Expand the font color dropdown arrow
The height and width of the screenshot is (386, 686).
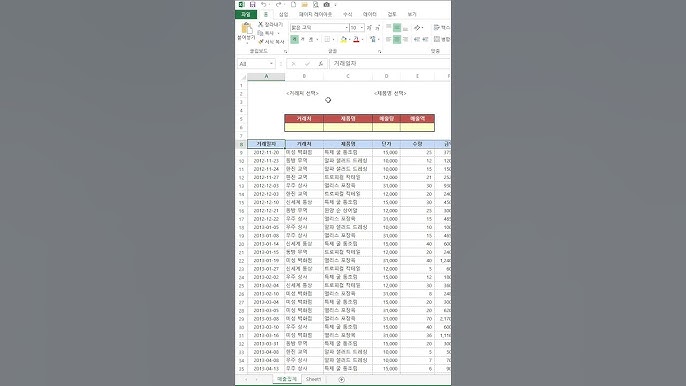tap(362, 39)
